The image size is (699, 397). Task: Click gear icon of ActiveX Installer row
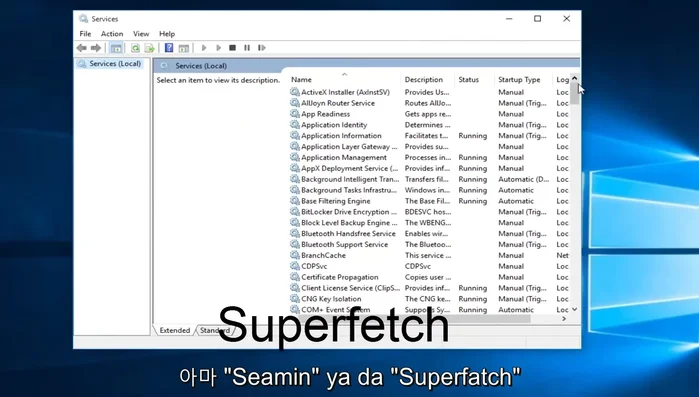294,92
